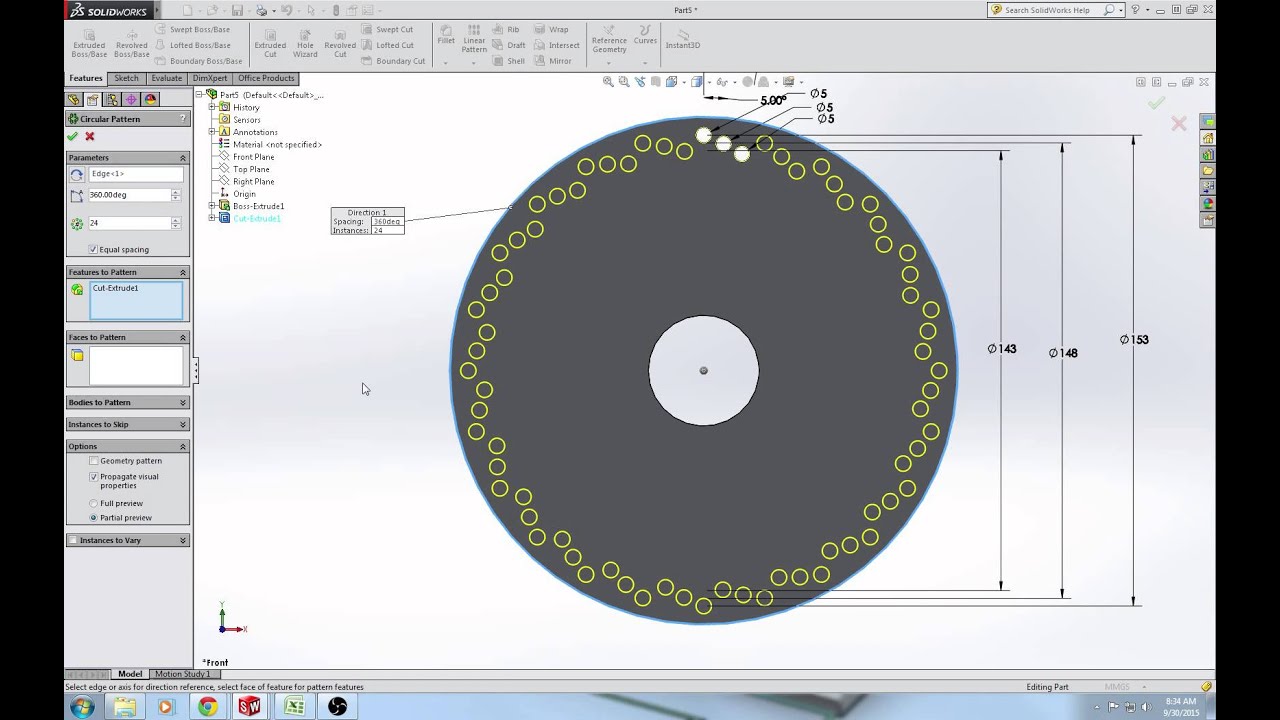
Task: Collapse the Options section
Action: coord(183,446)
